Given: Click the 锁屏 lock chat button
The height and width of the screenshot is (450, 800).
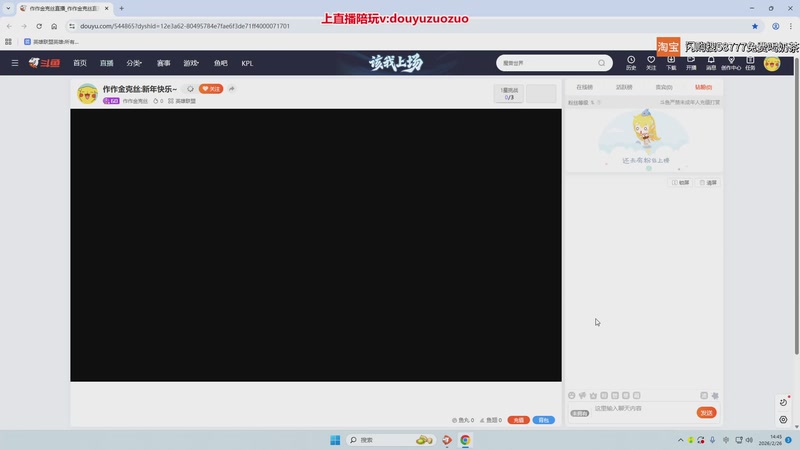Looking at the screenshot, I should (x=681, y=183).
